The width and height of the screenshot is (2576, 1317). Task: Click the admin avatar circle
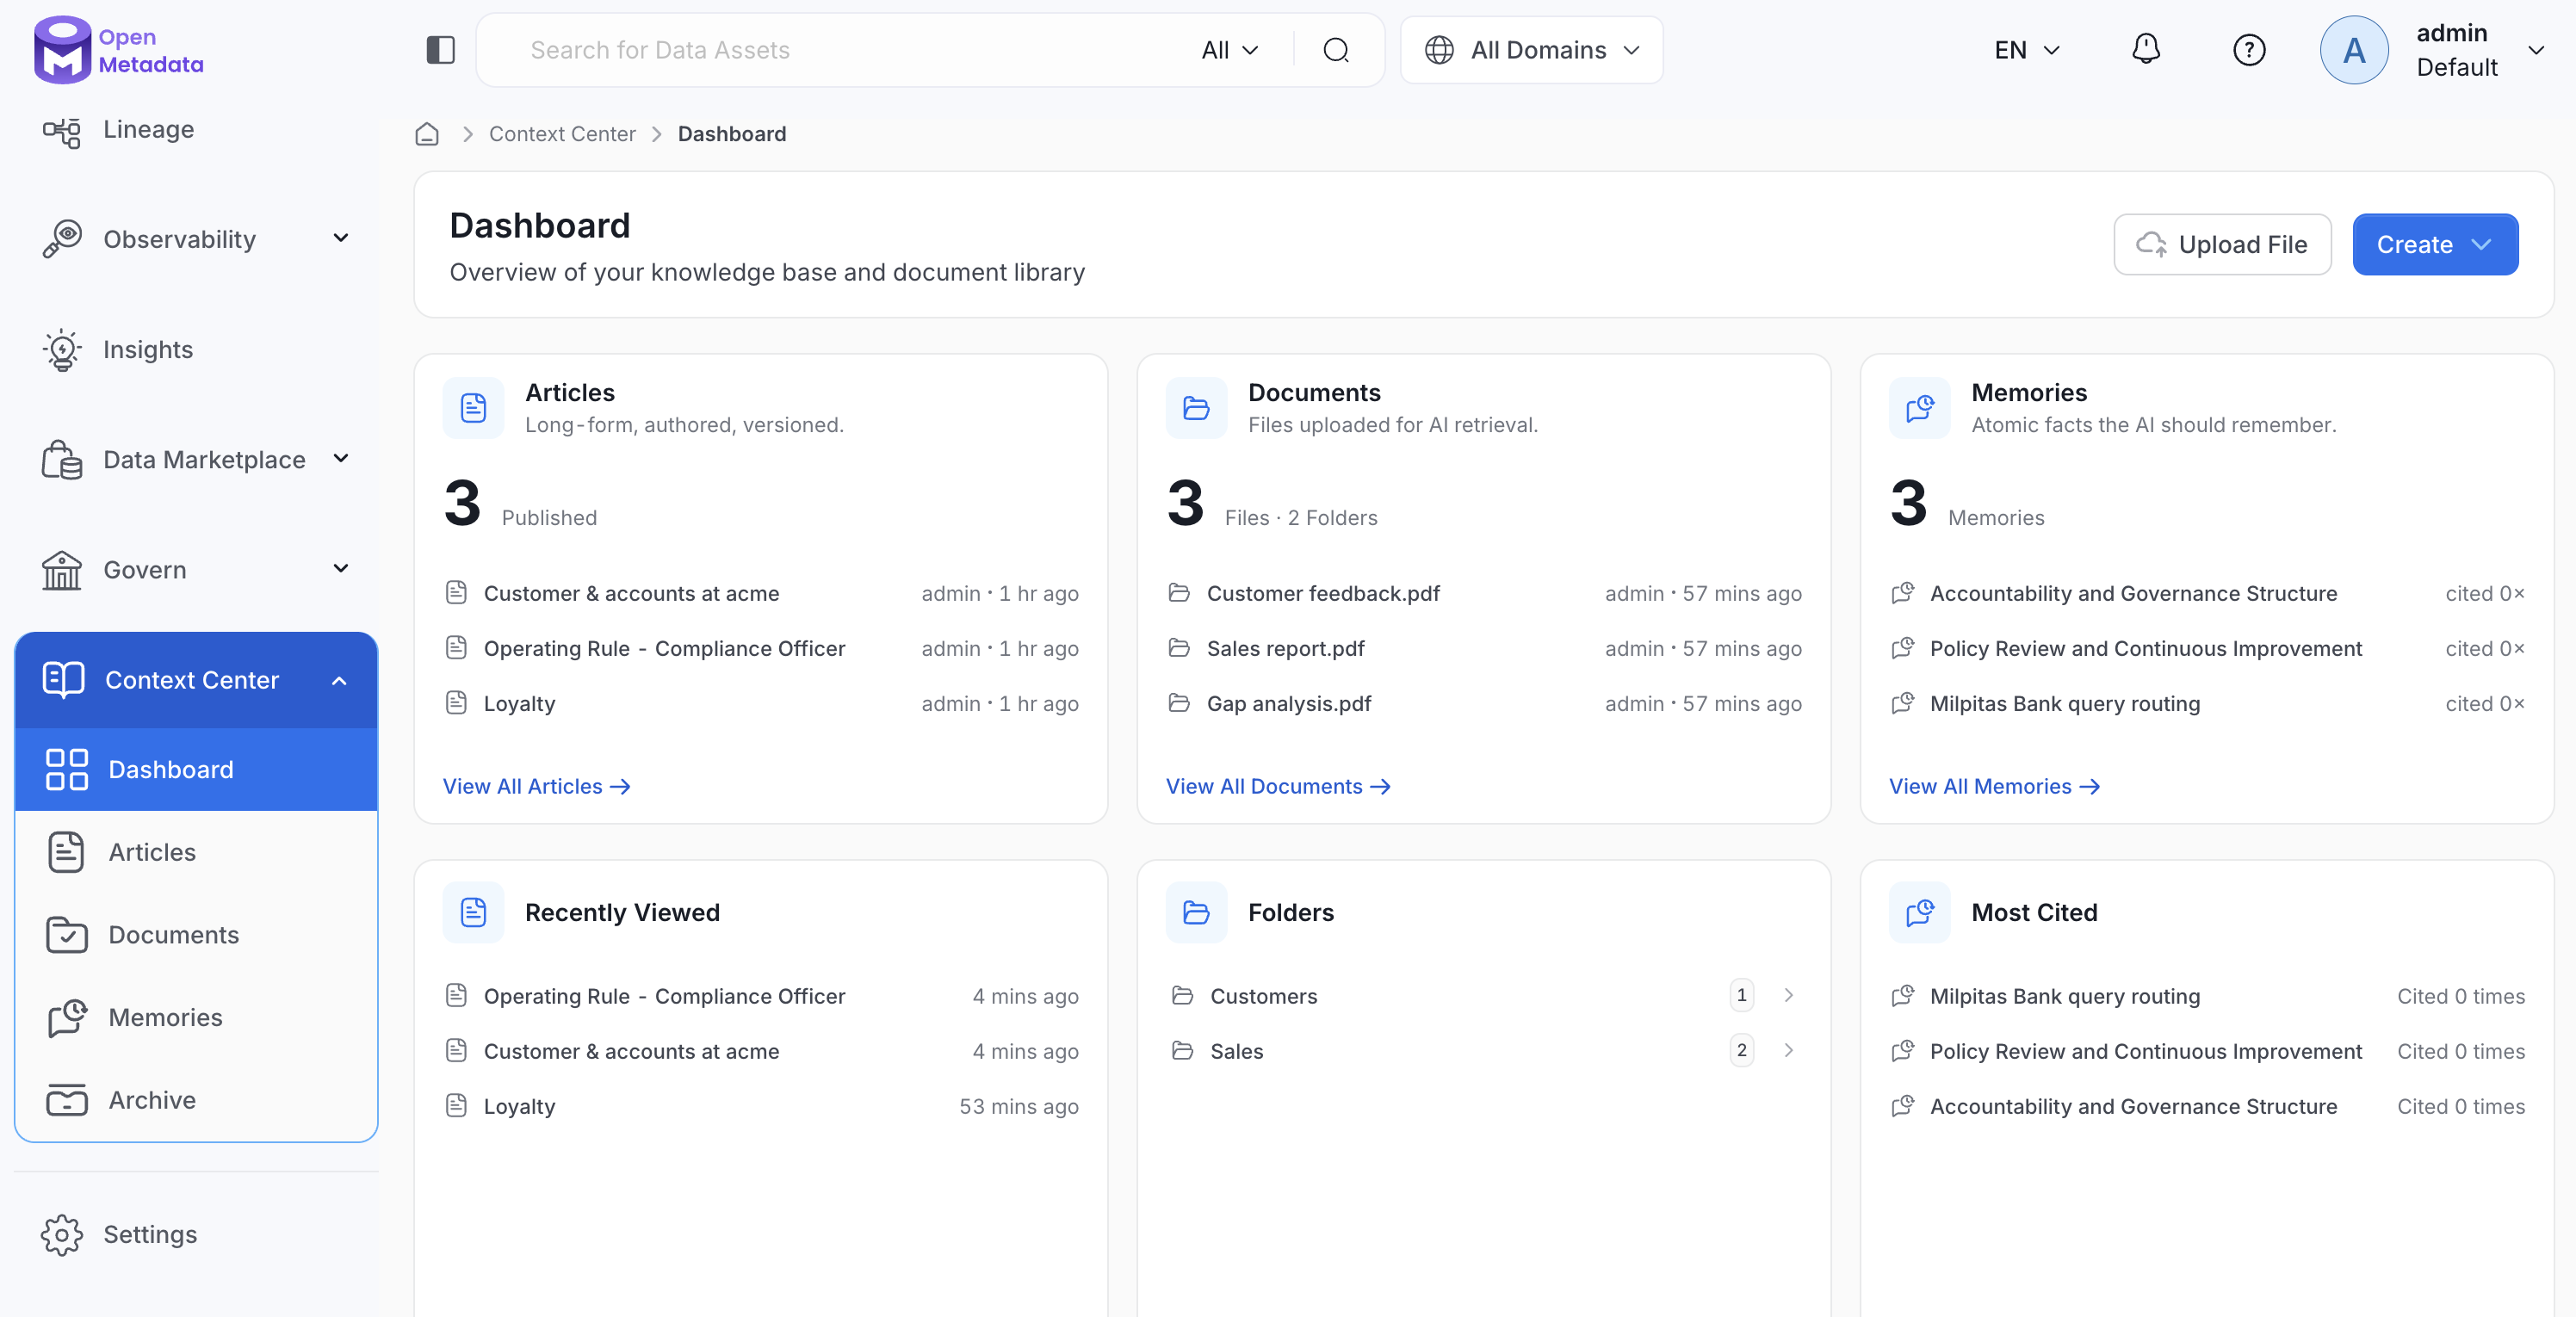[x=2354, y=50]
